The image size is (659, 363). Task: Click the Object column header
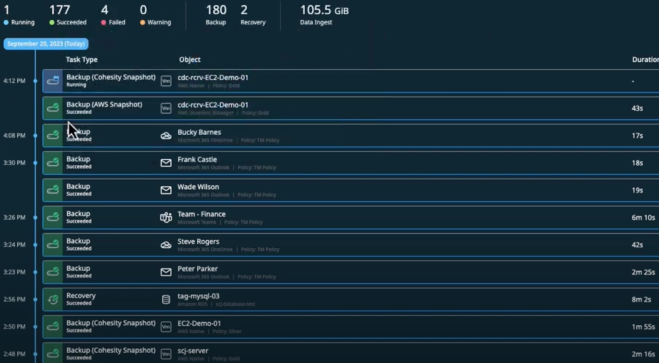[x=190, y=60]
